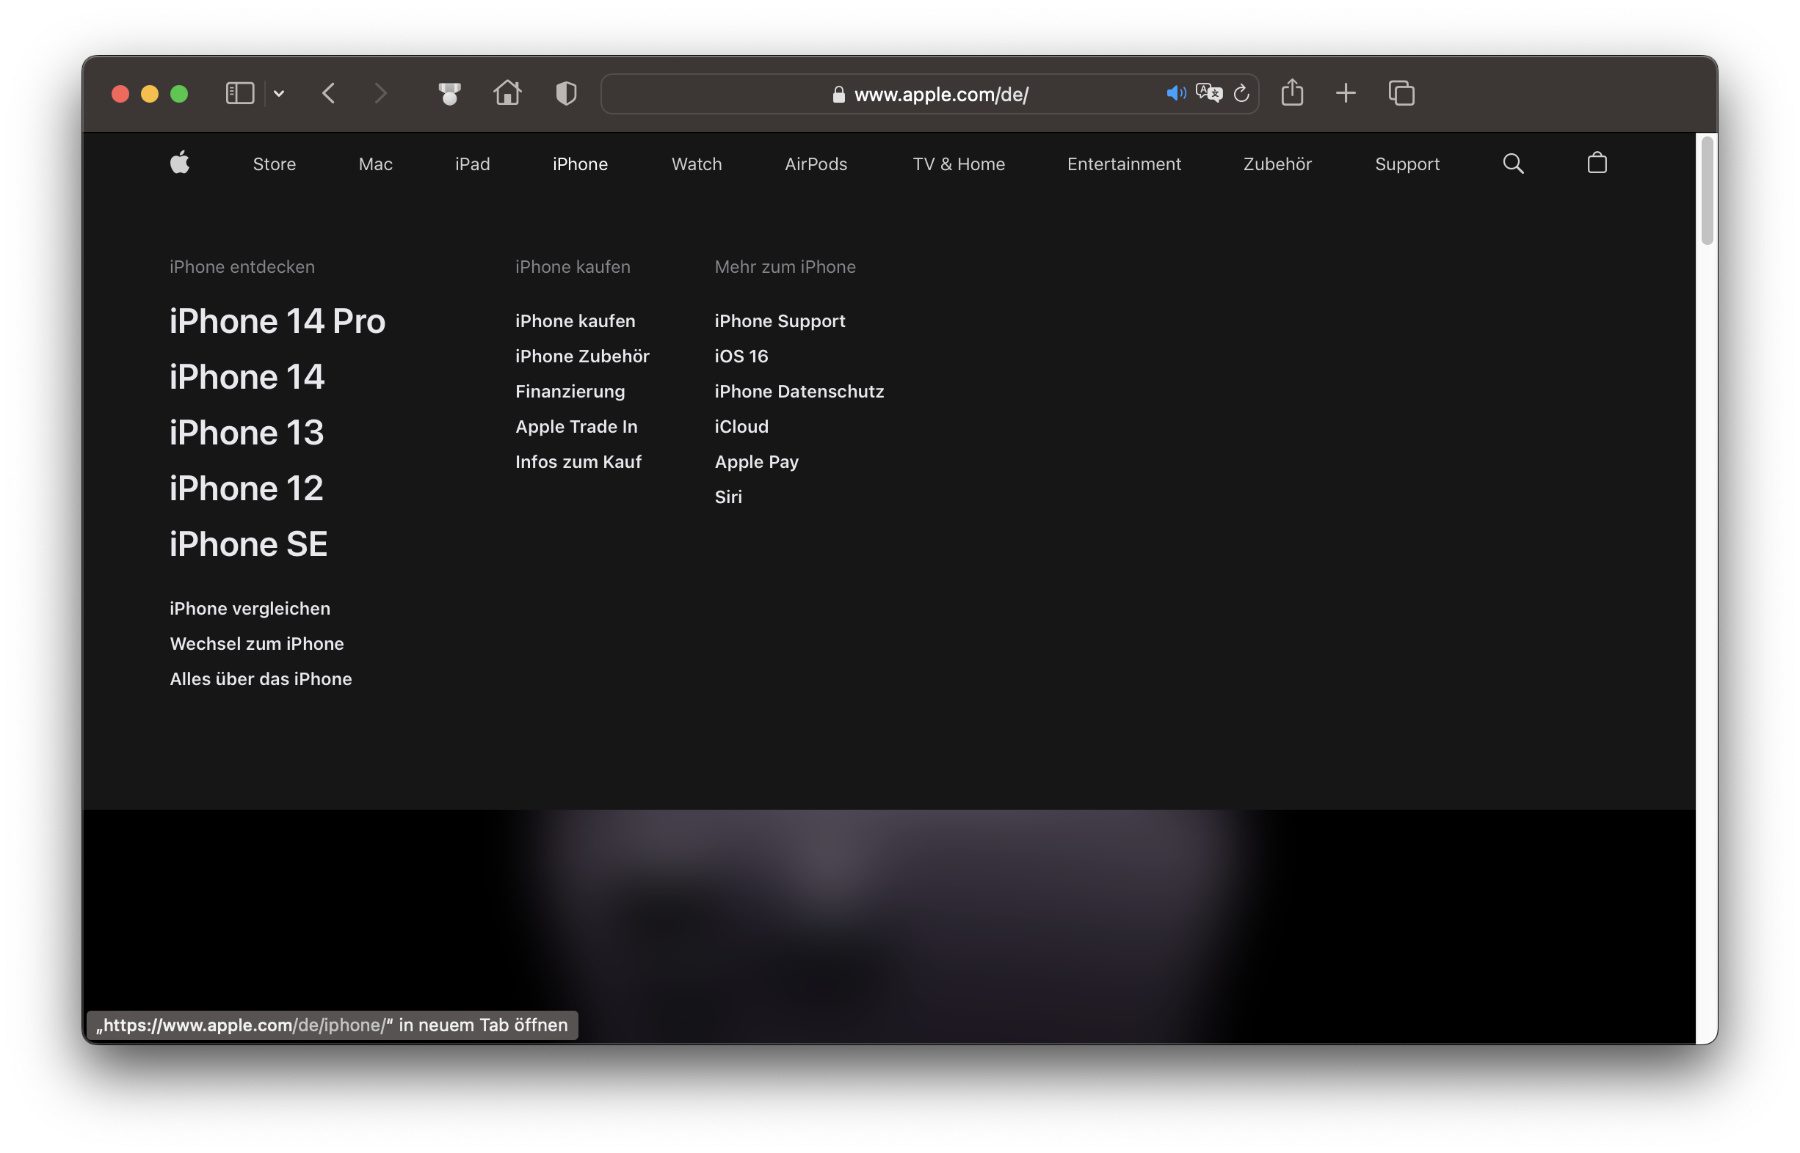Mute tab audio speaker icon
The height and width of the screenshot is (1153, 1800).
pos(1176,93)
